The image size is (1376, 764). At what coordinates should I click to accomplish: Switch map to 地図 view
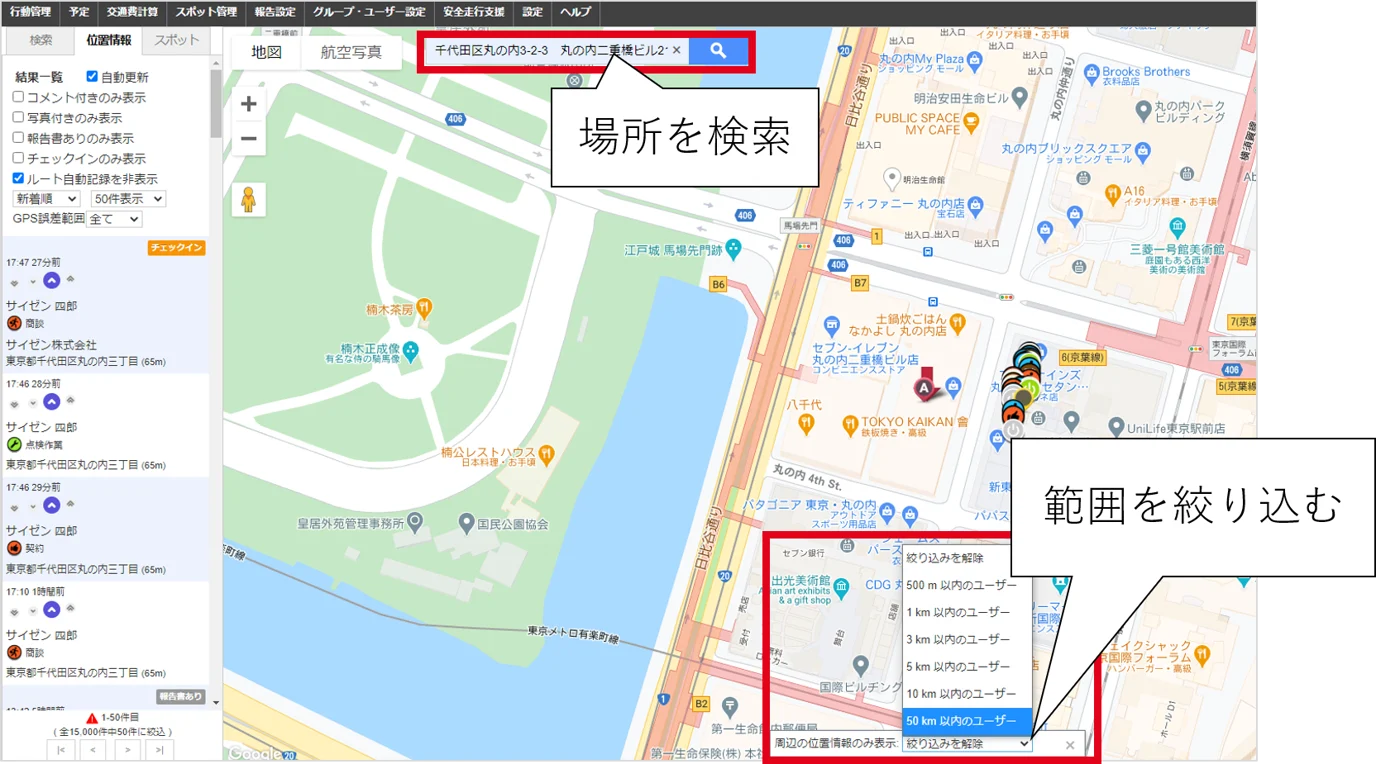[x=267, y=52]
